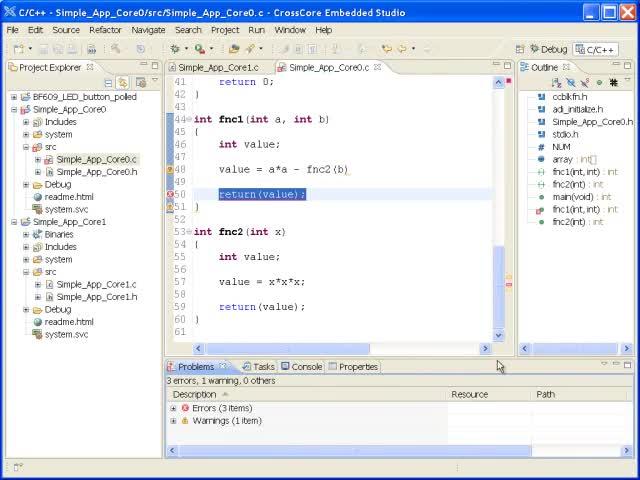
Task: Click the Search flashlight toolbar icon
Action: (x=250, y=49)
